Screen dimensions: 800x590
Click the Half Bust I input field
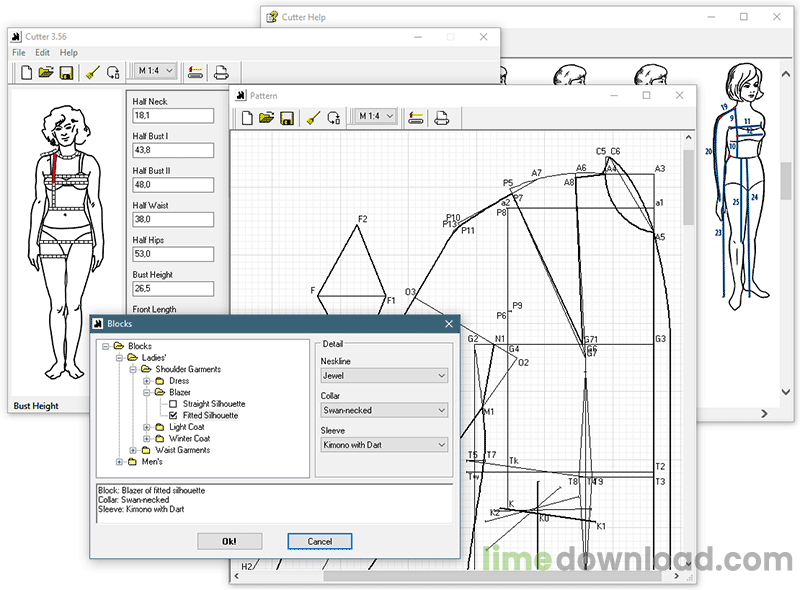(172, 150)
